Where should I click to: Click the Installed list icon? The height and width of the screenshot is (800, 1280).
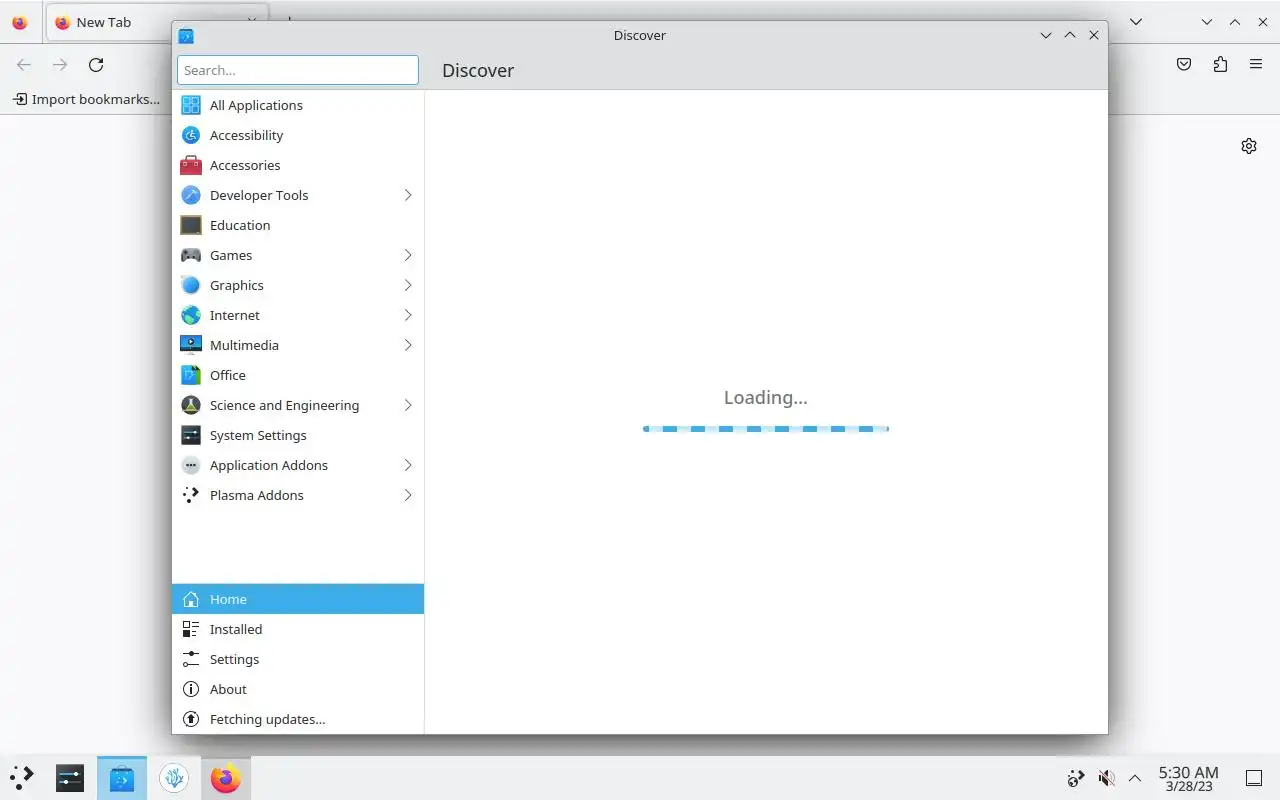(191, 629)
